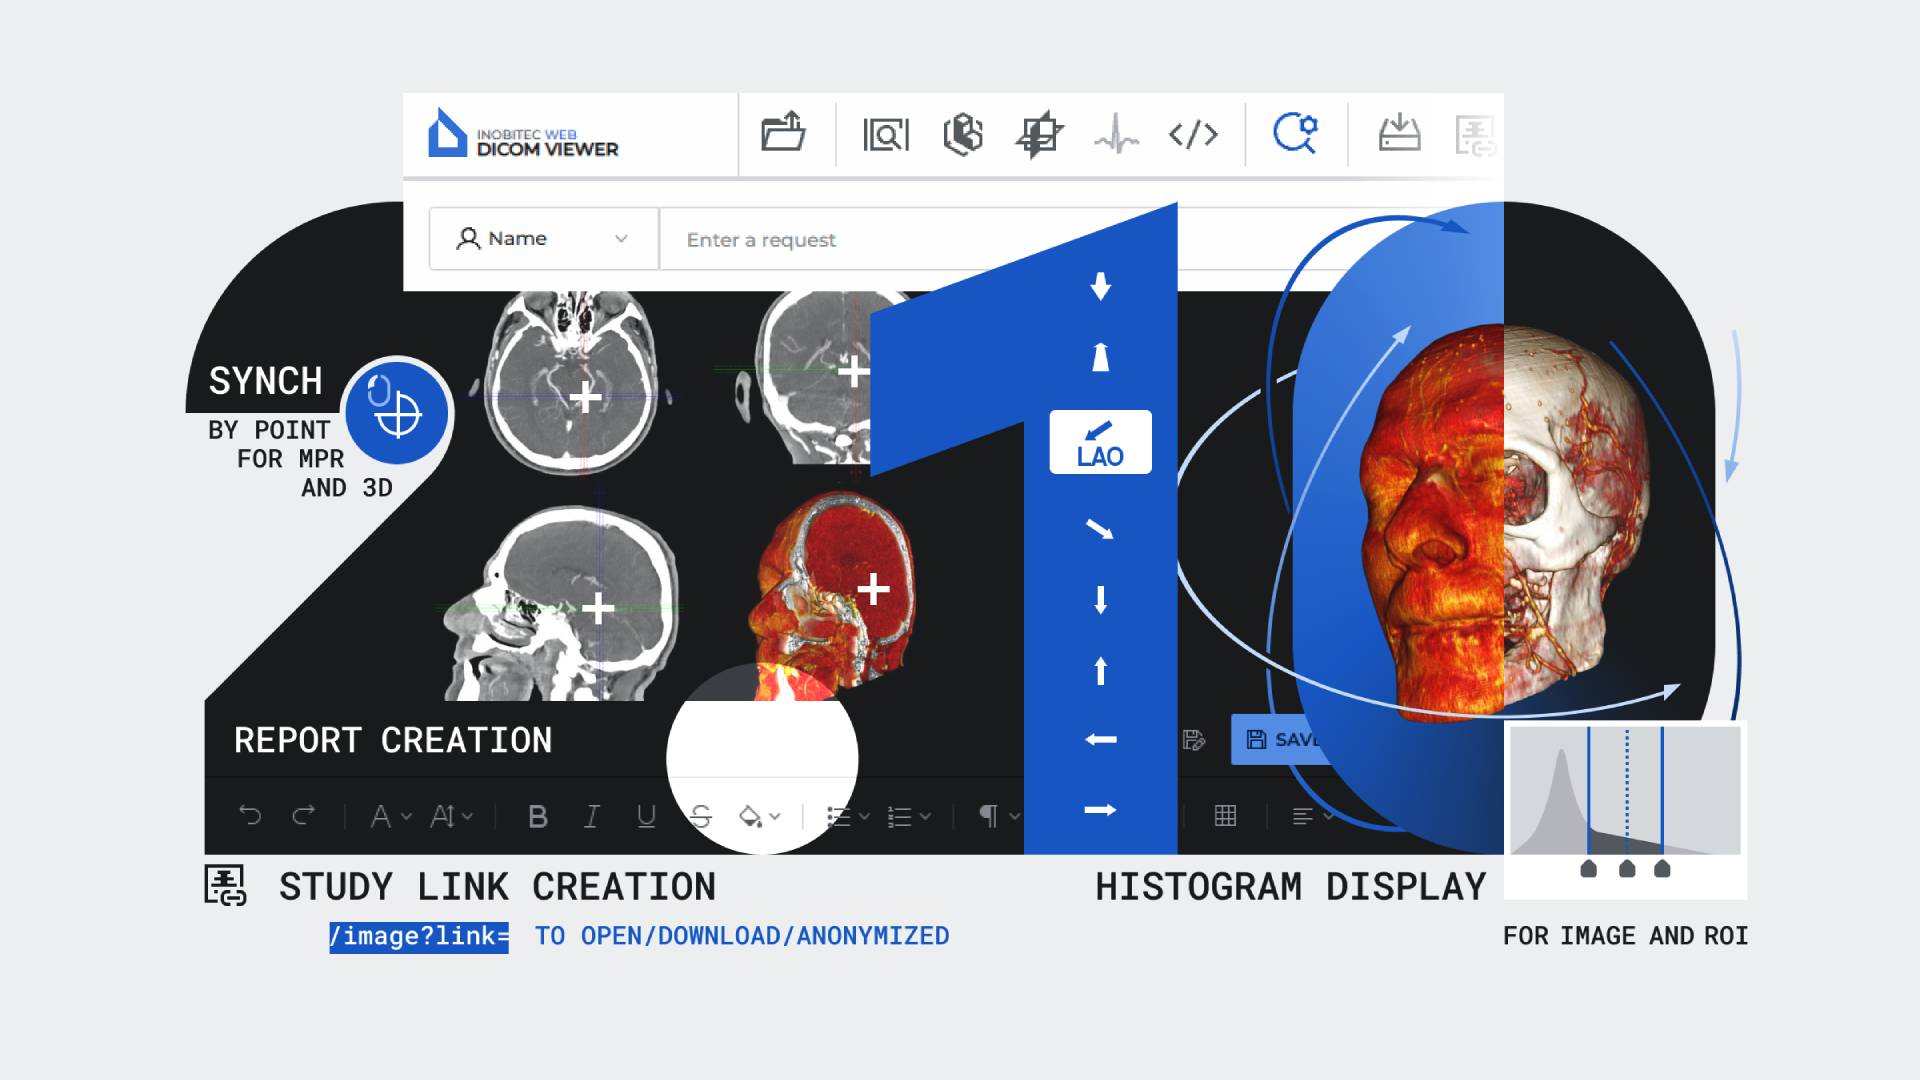Enable underline formatting
The width and height of the screenshot is (1920, 1080).
[645, 816]
